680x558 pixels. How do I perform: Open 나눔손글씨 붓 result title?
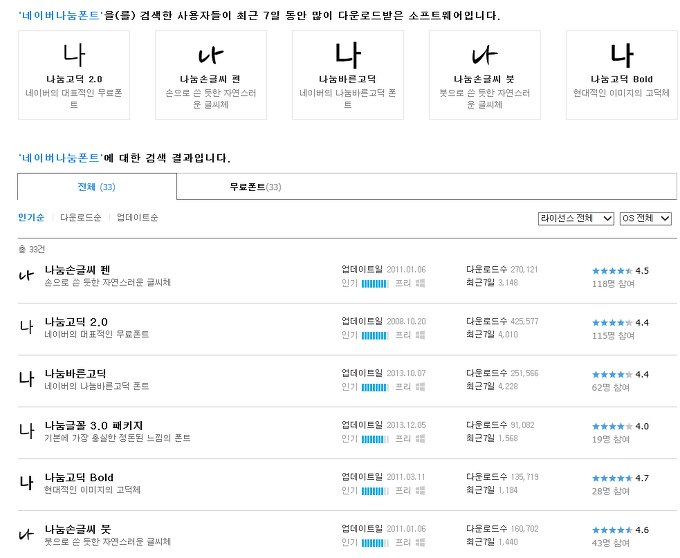tap(78, 529)
